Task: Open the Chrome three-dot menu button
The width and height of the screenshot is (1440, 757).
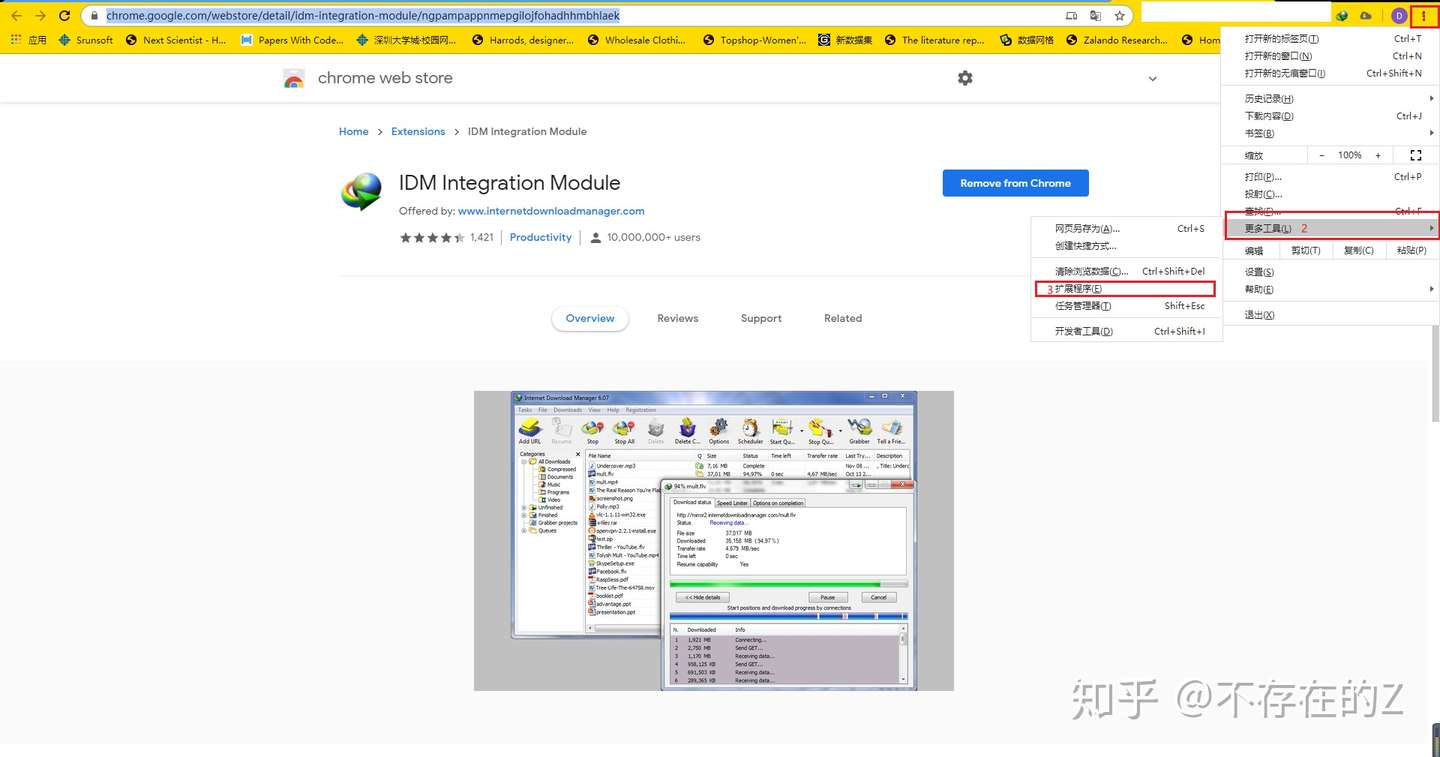Action: (1424, 16)
